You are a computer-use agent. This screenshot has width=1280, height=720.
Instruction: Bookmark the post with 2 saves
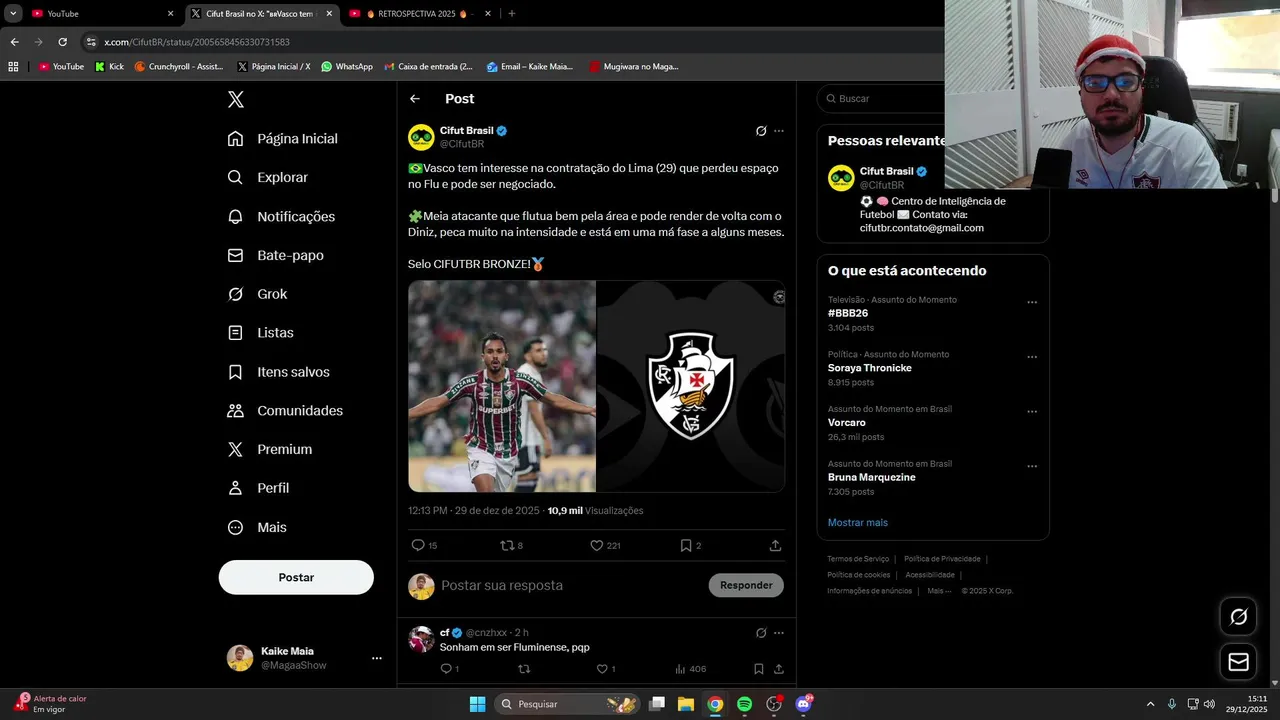(690, 545)
